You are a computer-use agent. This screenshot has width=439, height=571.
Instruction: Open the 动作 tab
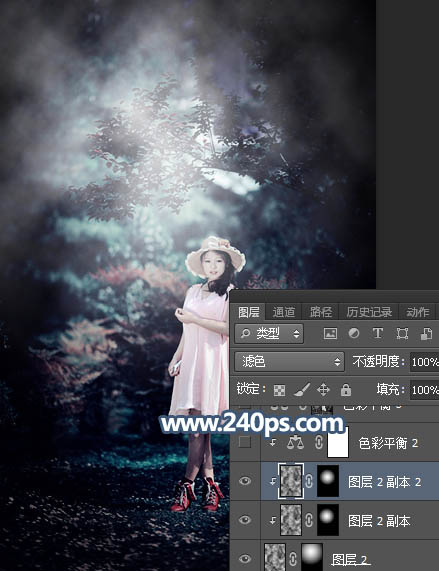[418, 312]
